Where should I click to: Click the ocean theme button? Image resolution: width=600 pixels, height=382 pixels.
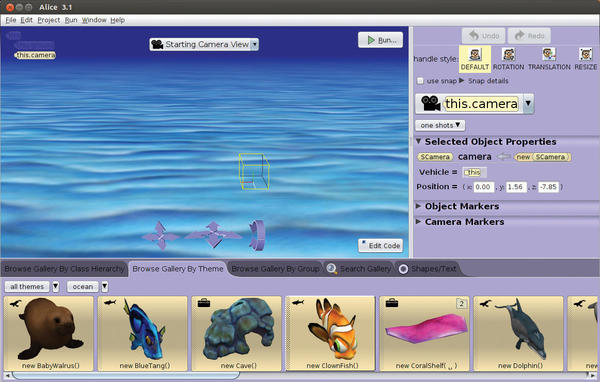point(83,286)
